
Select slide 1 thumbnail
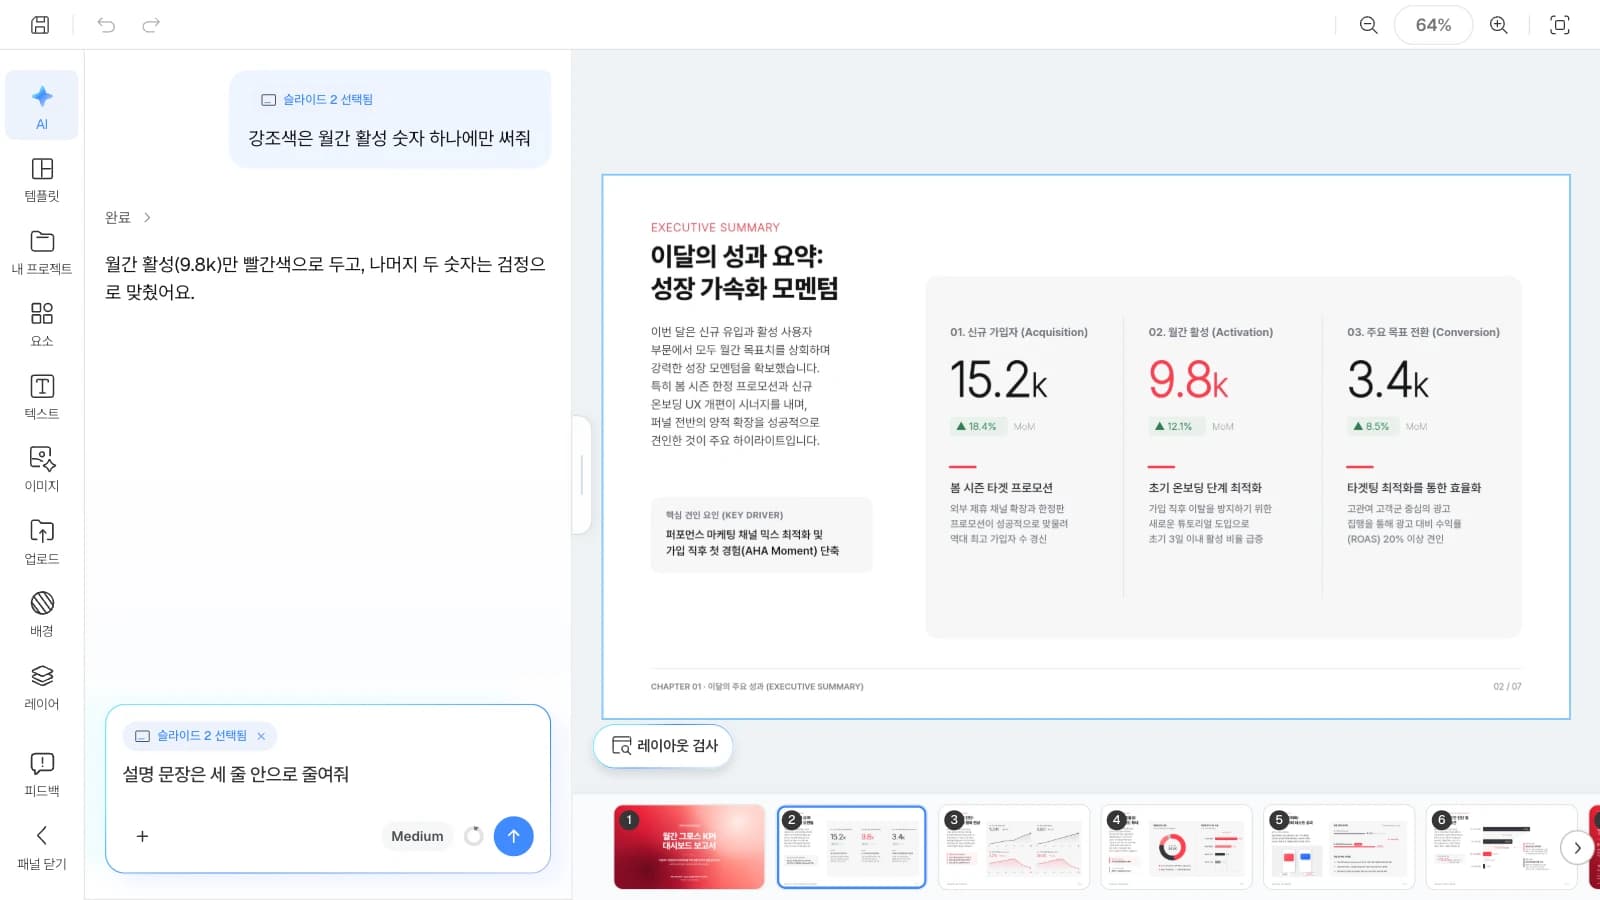tap(689, 847)
